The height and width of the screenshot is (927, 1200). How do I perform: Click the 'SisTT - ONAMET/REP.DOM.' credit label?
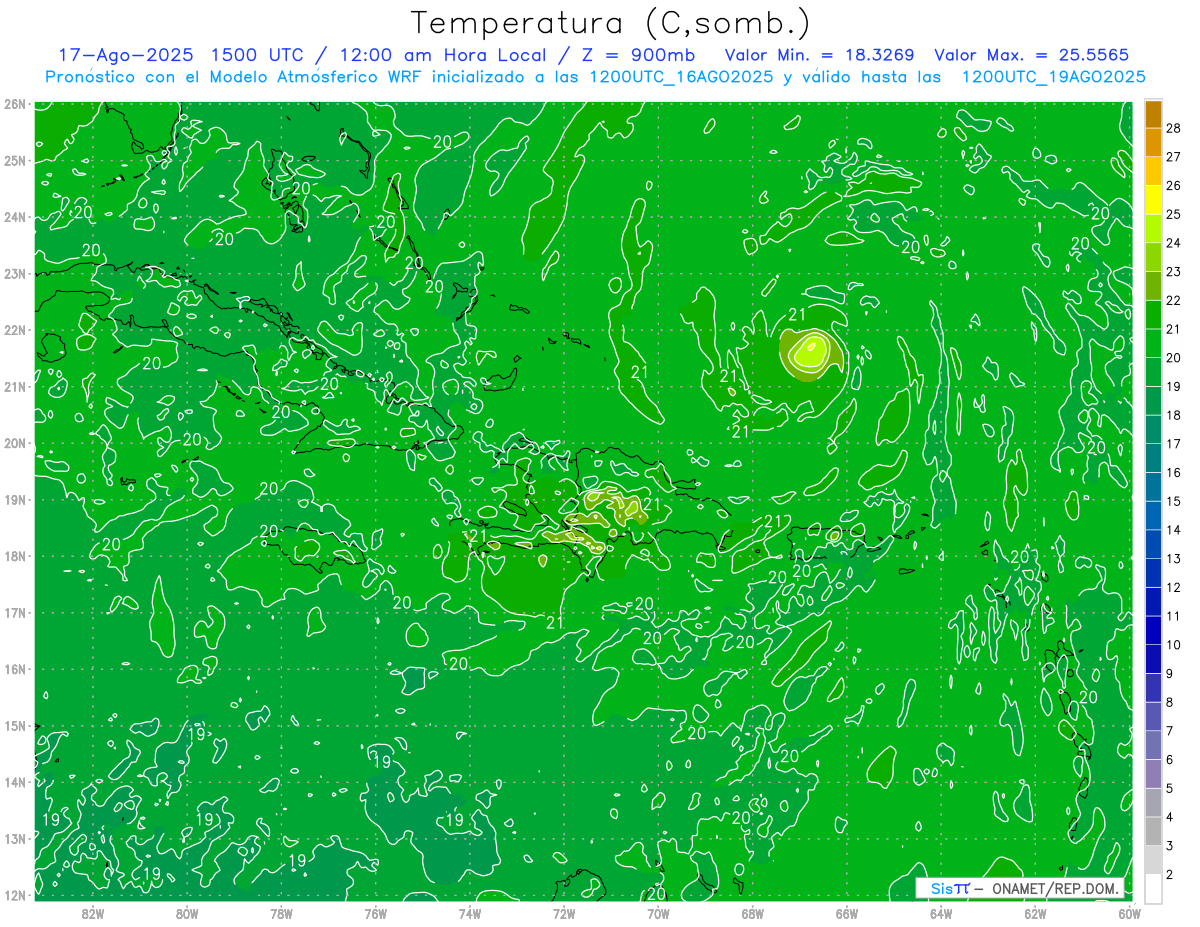1019,888
